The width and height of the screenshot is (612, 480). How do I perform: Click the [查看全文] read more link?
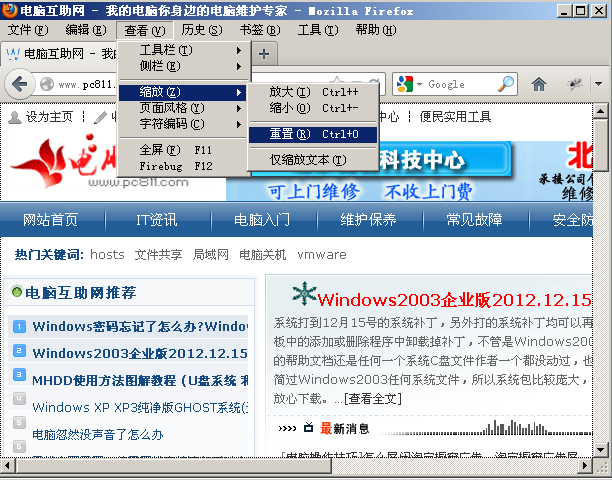point(373,399)
